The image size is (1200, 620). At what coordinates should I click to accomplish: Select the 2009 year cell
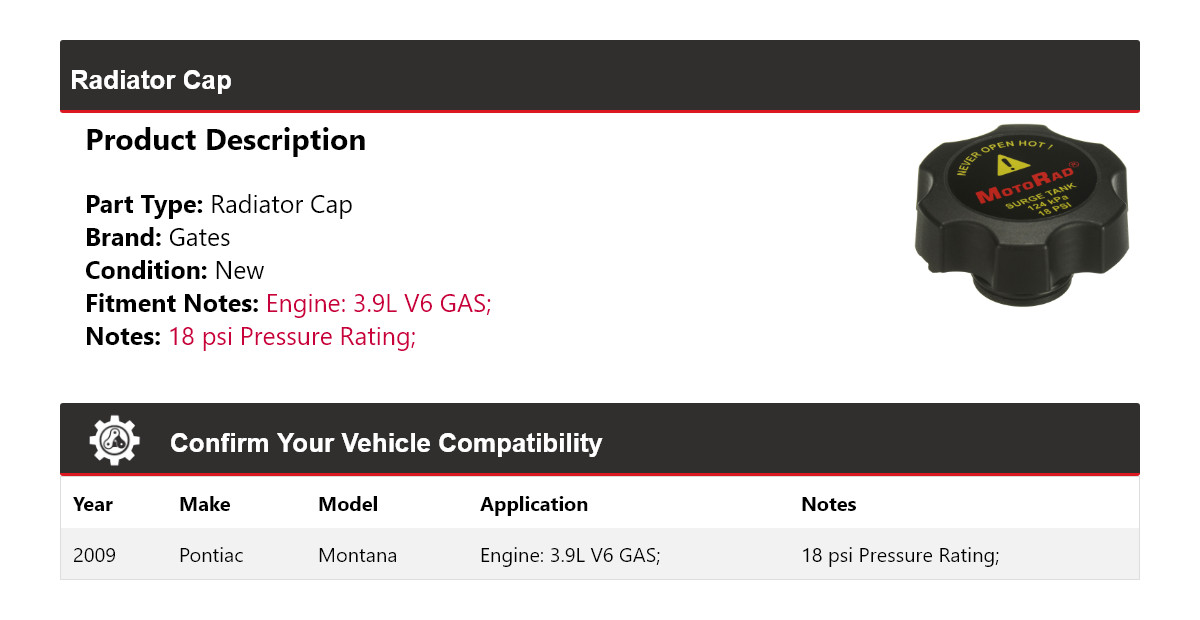pos(94,555)
